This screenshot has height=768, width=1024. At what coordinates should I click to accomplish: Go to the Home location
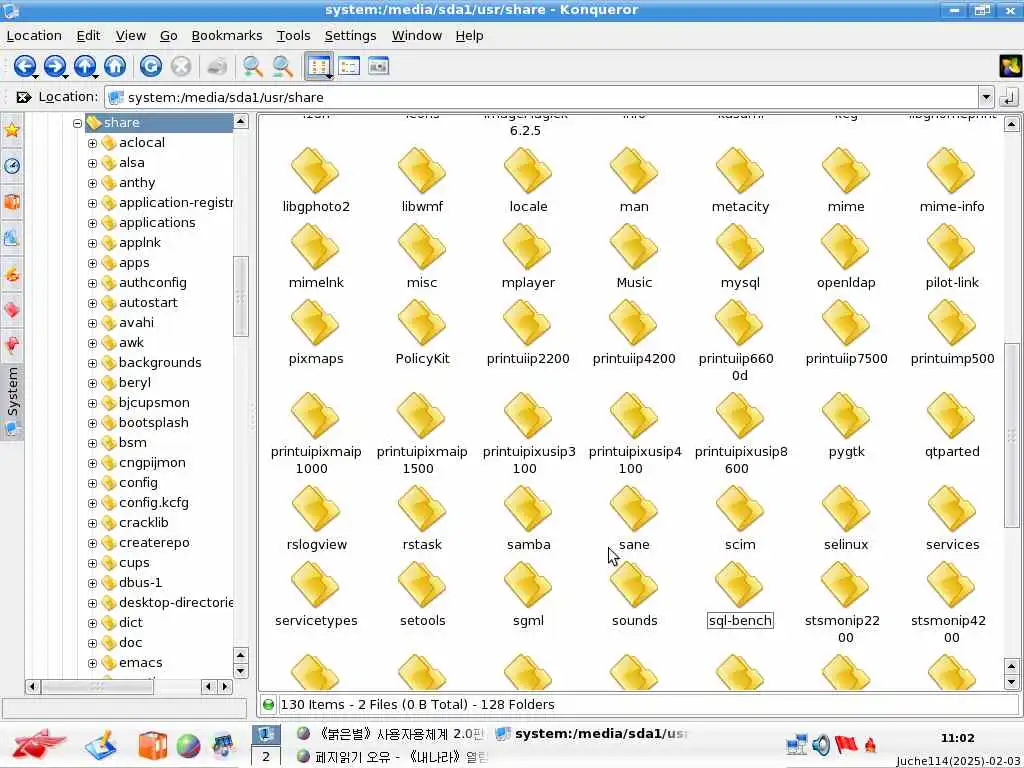point(115,66)
